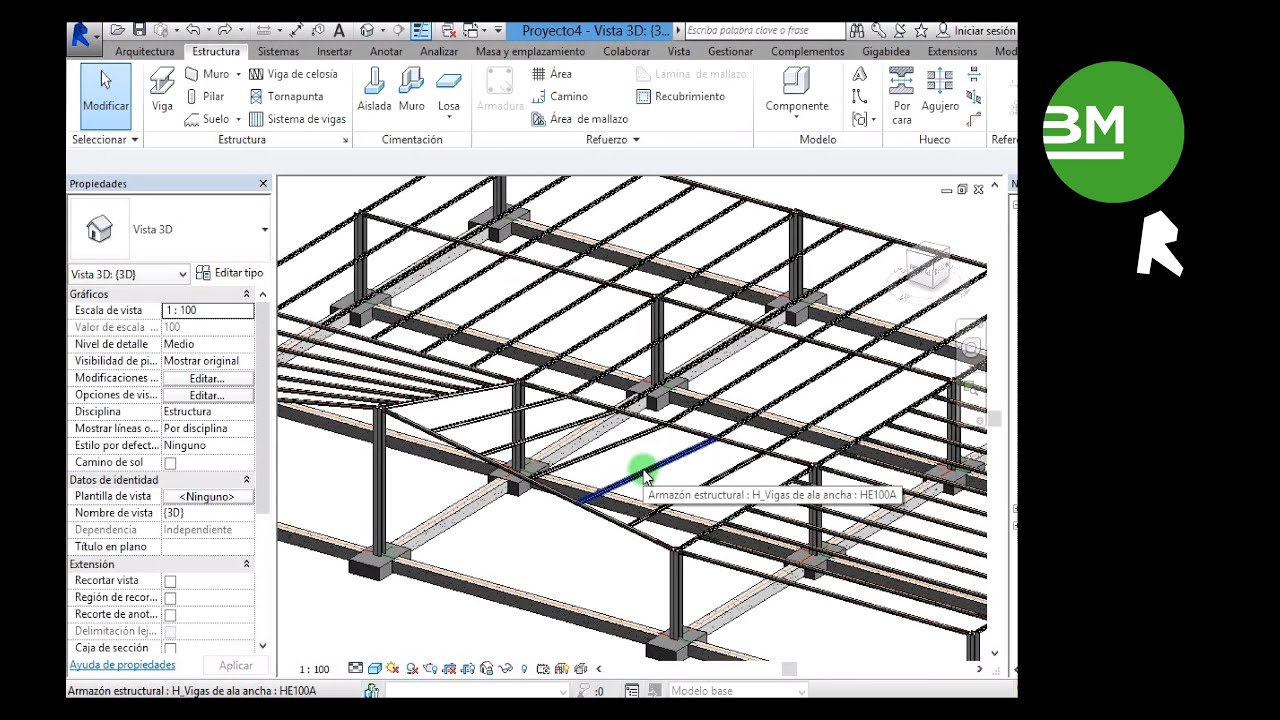Select the Agujero shaft opening tool
This screenshot has height=720, width=1280.
[x=940, y=90]
